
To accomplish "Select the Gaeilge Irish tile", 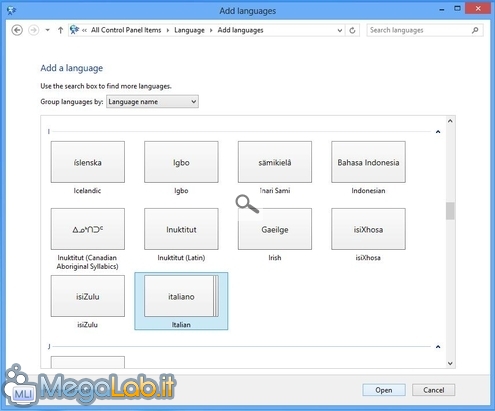I will pos(275,229).
